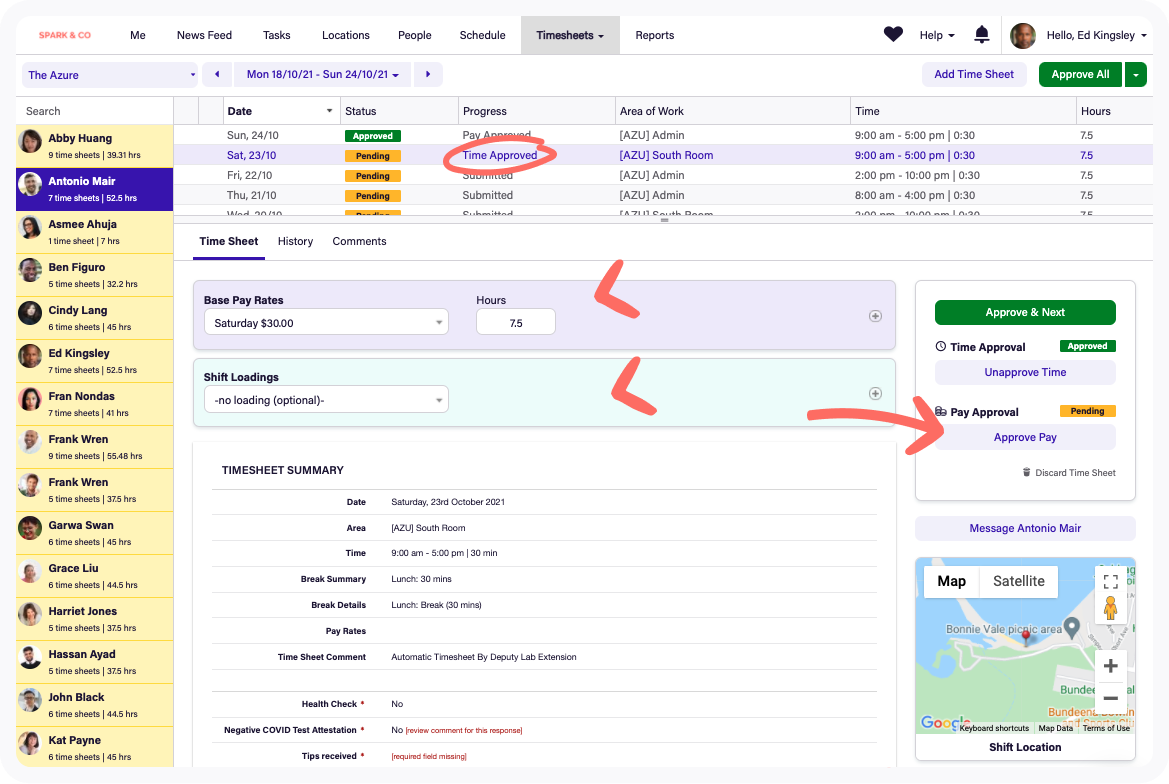1169x784 pixels.
Task: Click the Spark & Co logo
Action: [x=65, y=35]
